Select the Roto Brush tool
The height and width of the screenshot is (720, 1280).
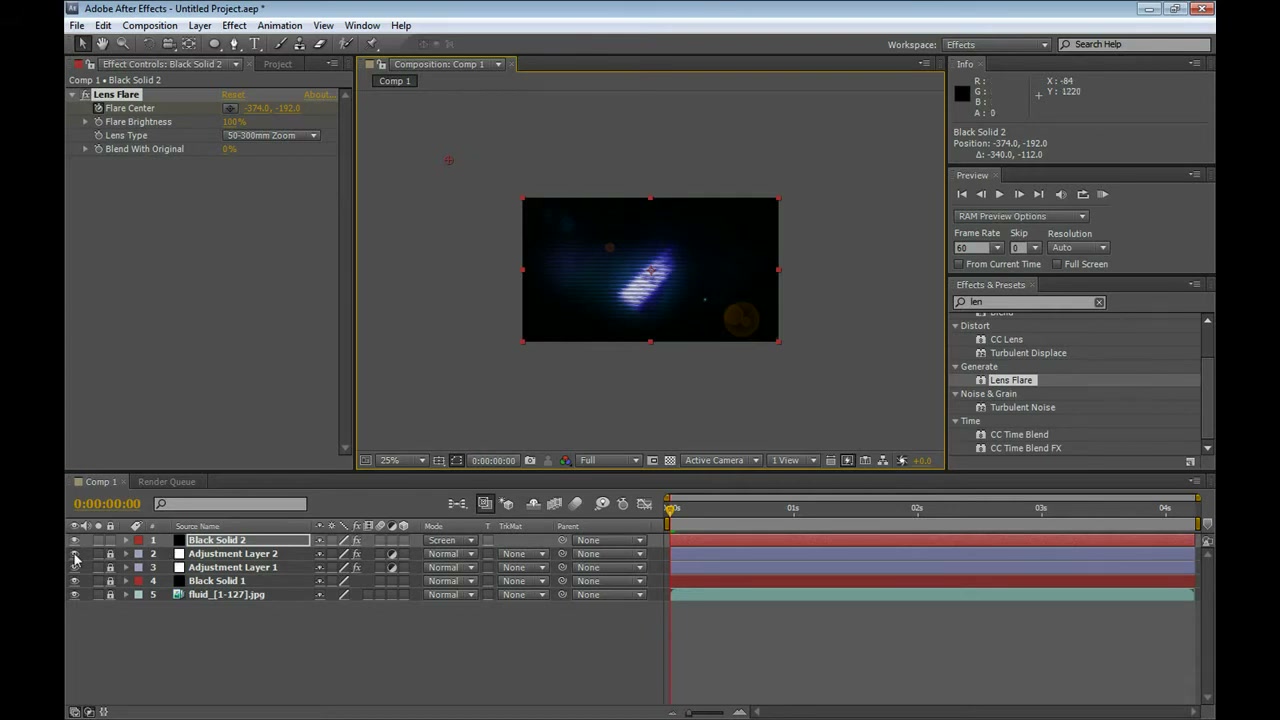point(346,44)
